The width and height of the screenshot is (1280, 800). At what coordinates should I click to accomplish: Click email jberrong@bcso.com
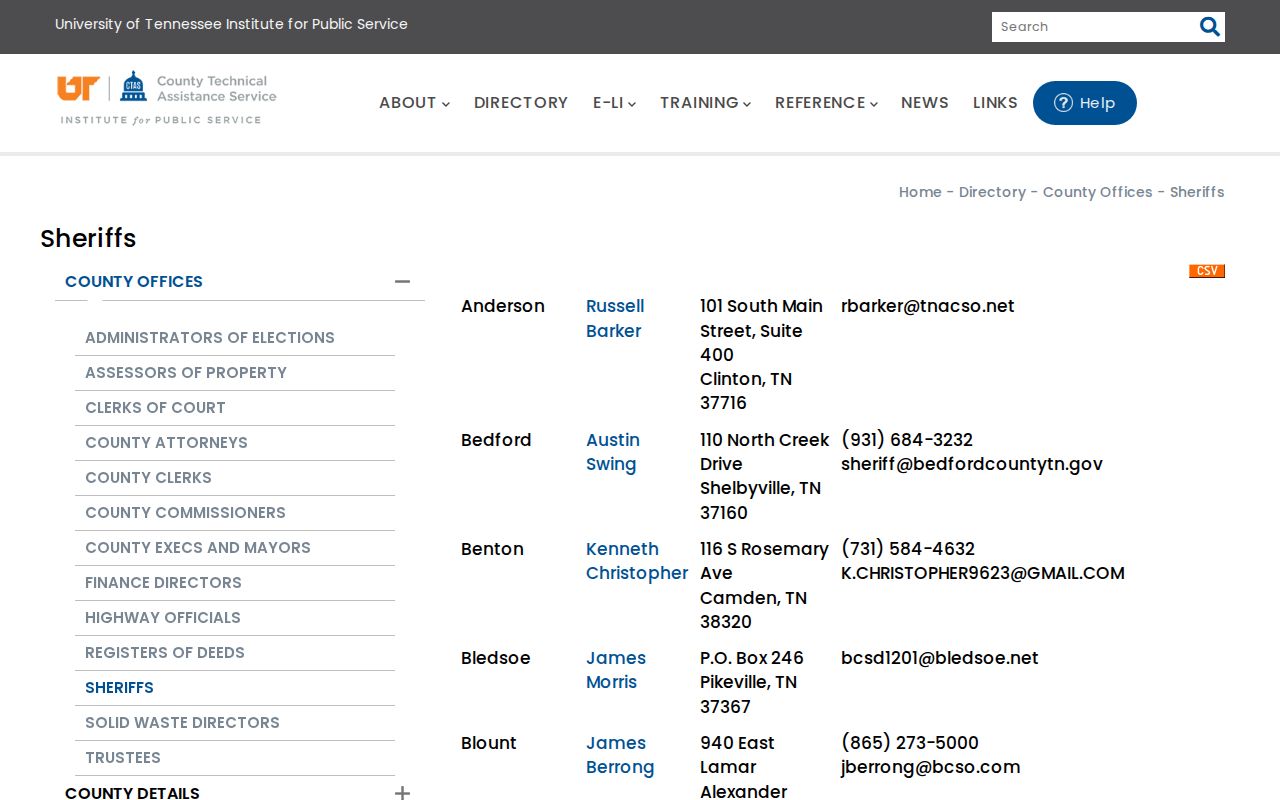pos(931,767)
